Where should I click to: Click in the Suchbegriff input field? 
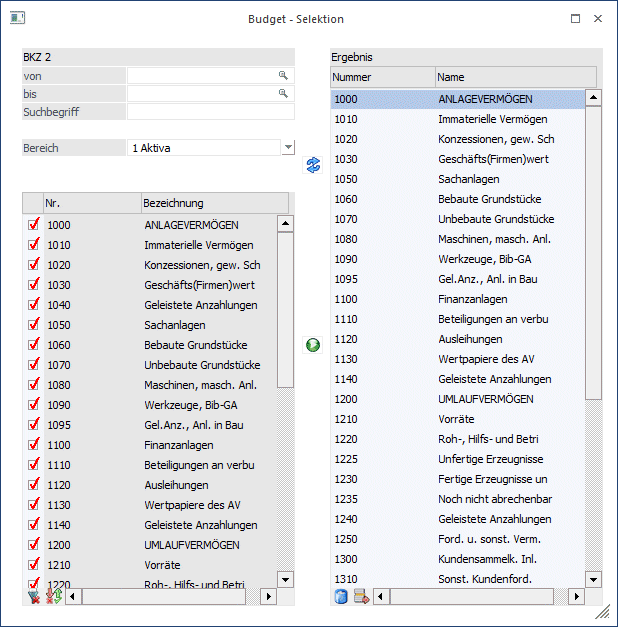[x=210, y=112]
